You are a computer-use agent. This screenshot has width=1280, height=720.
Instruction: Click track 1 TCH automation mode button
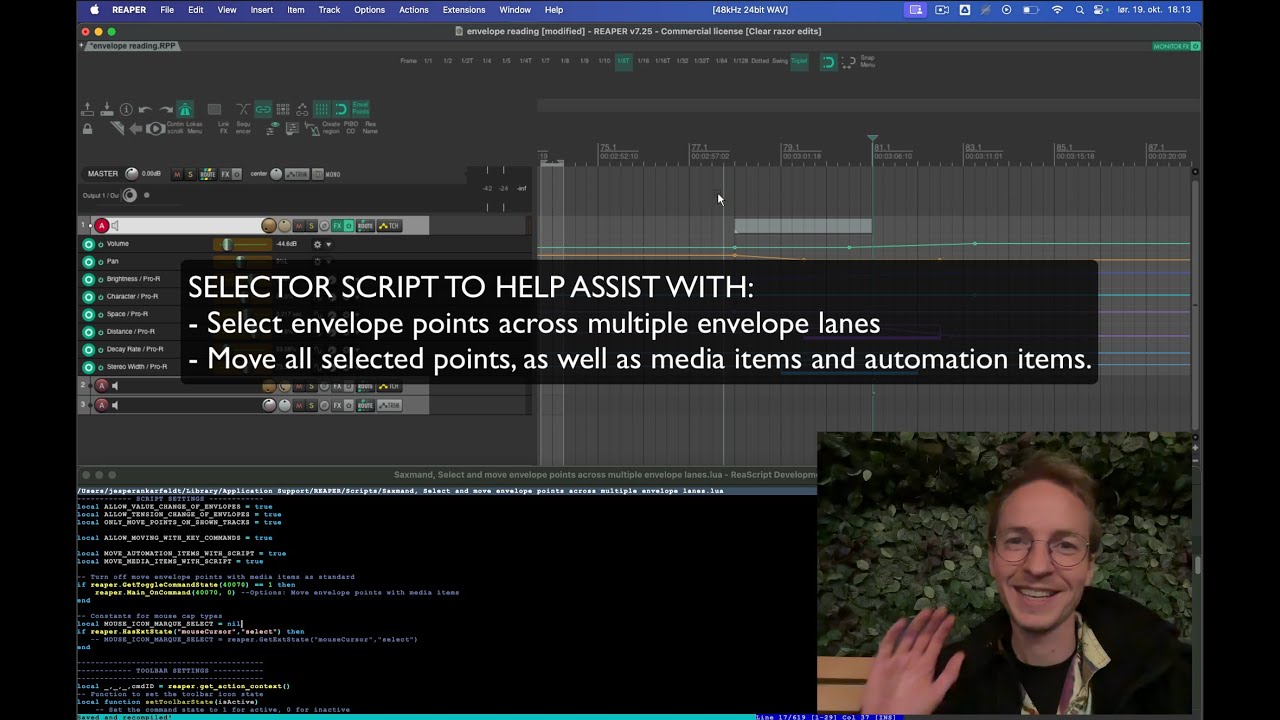click(389, 226)
